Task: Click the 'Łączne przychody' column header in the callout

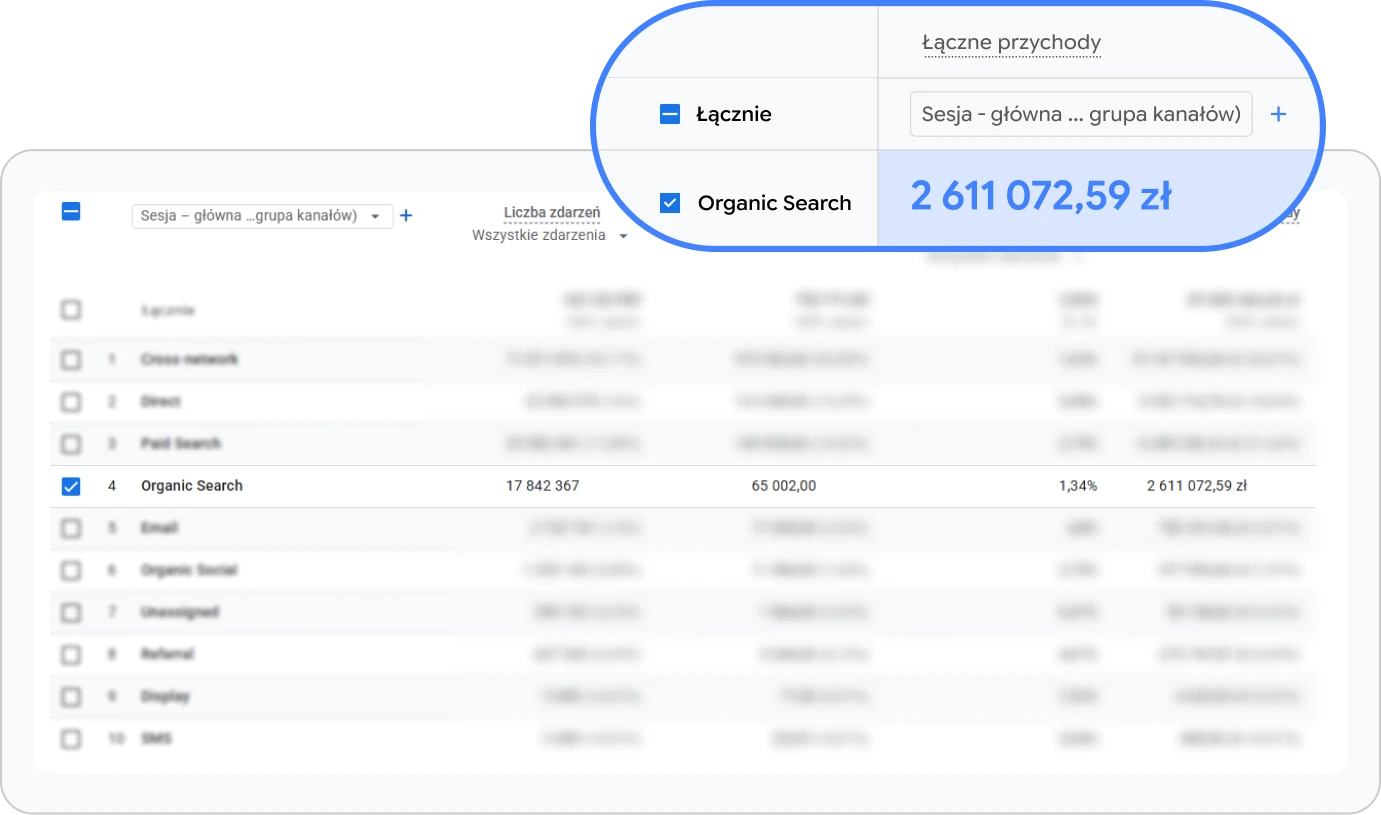Action: coord(1012,43)
